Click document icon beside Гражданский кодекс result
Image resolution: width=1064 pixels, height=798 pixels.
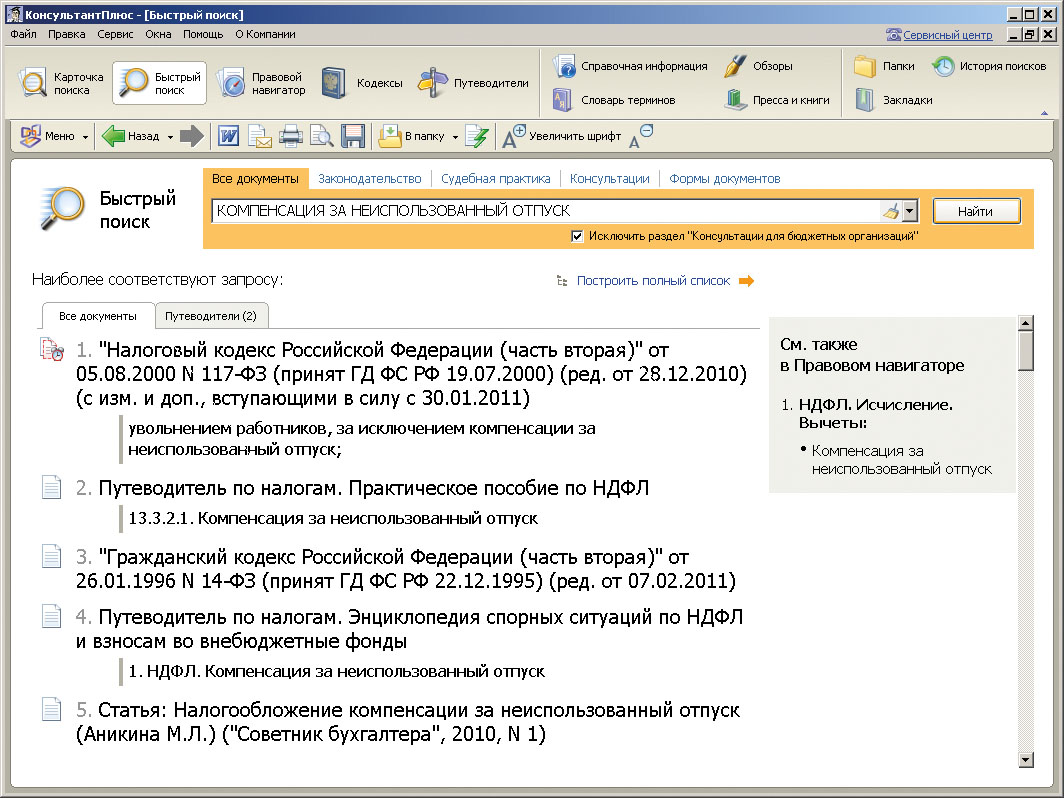pos(52,556)
